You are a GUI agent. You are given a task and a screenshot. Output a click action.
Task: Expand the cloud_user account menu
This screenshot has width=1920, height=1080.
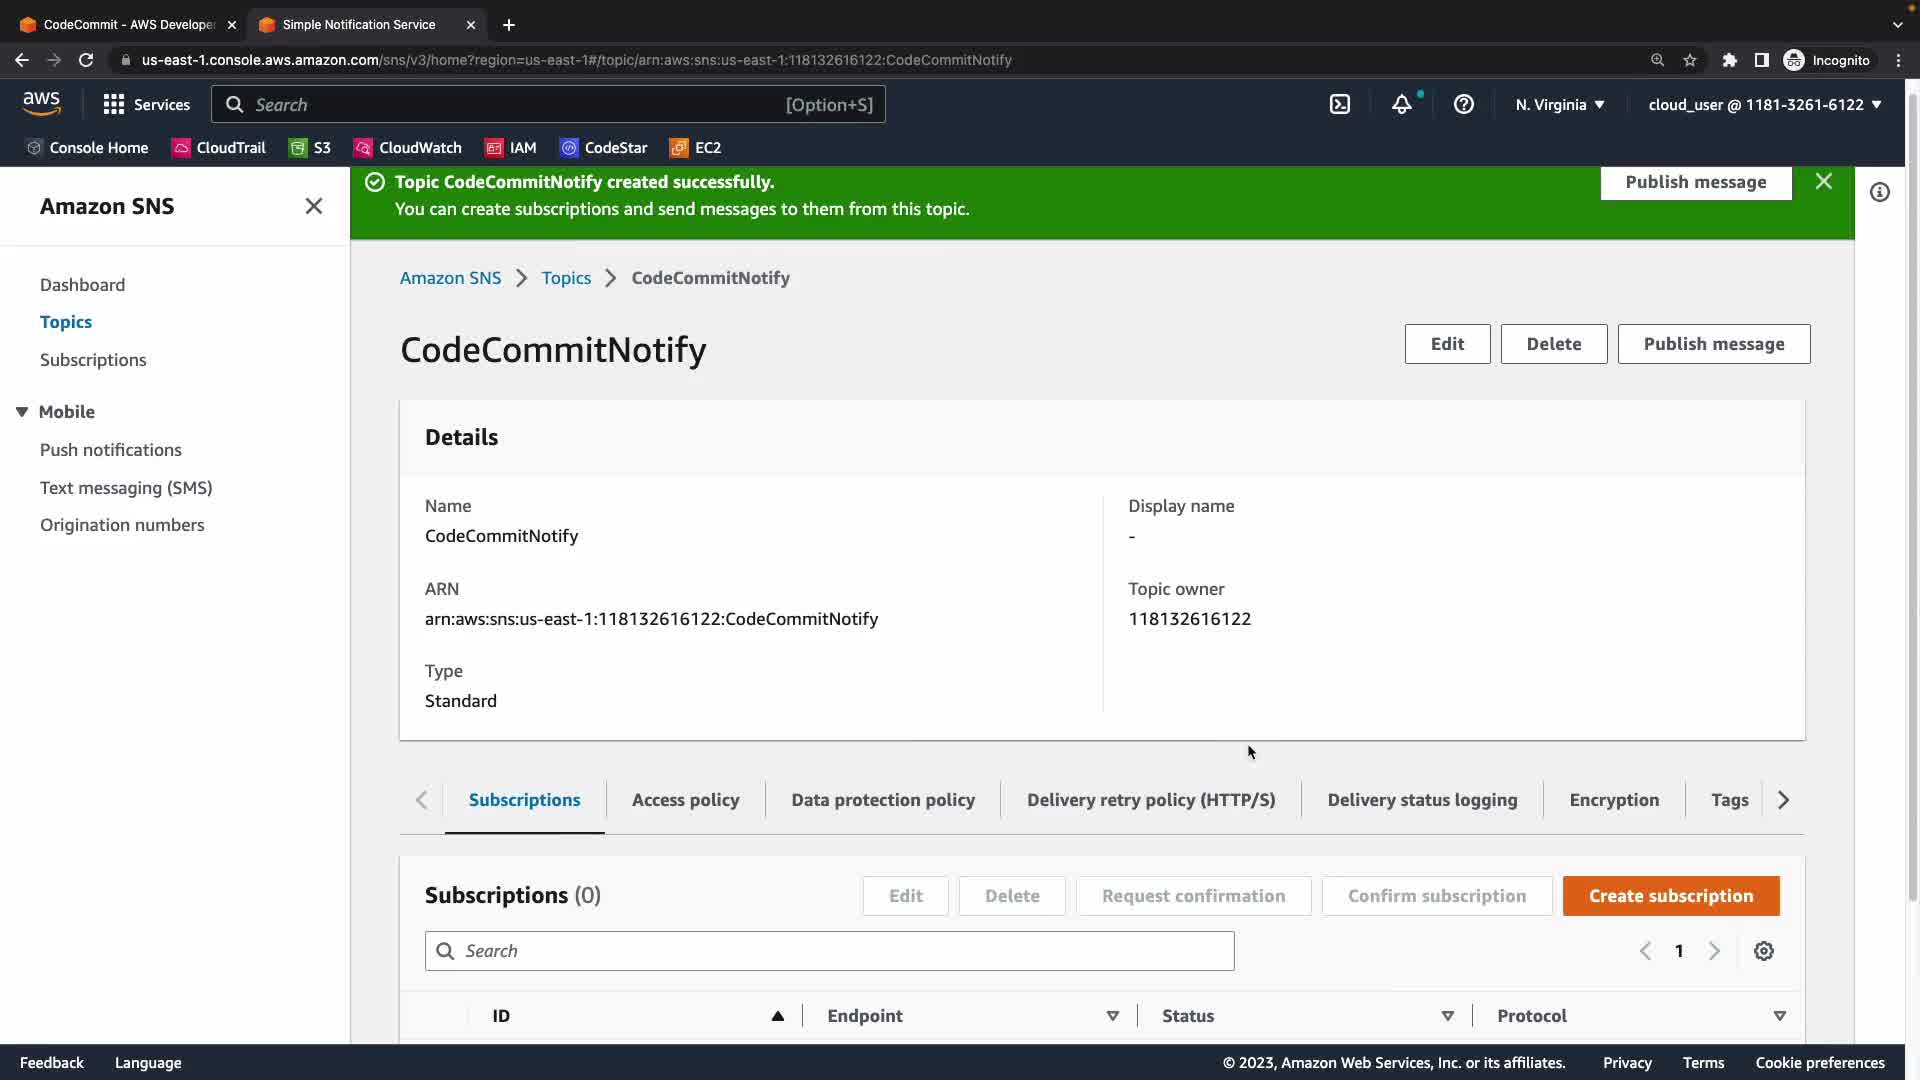[x=1764, y=104]
